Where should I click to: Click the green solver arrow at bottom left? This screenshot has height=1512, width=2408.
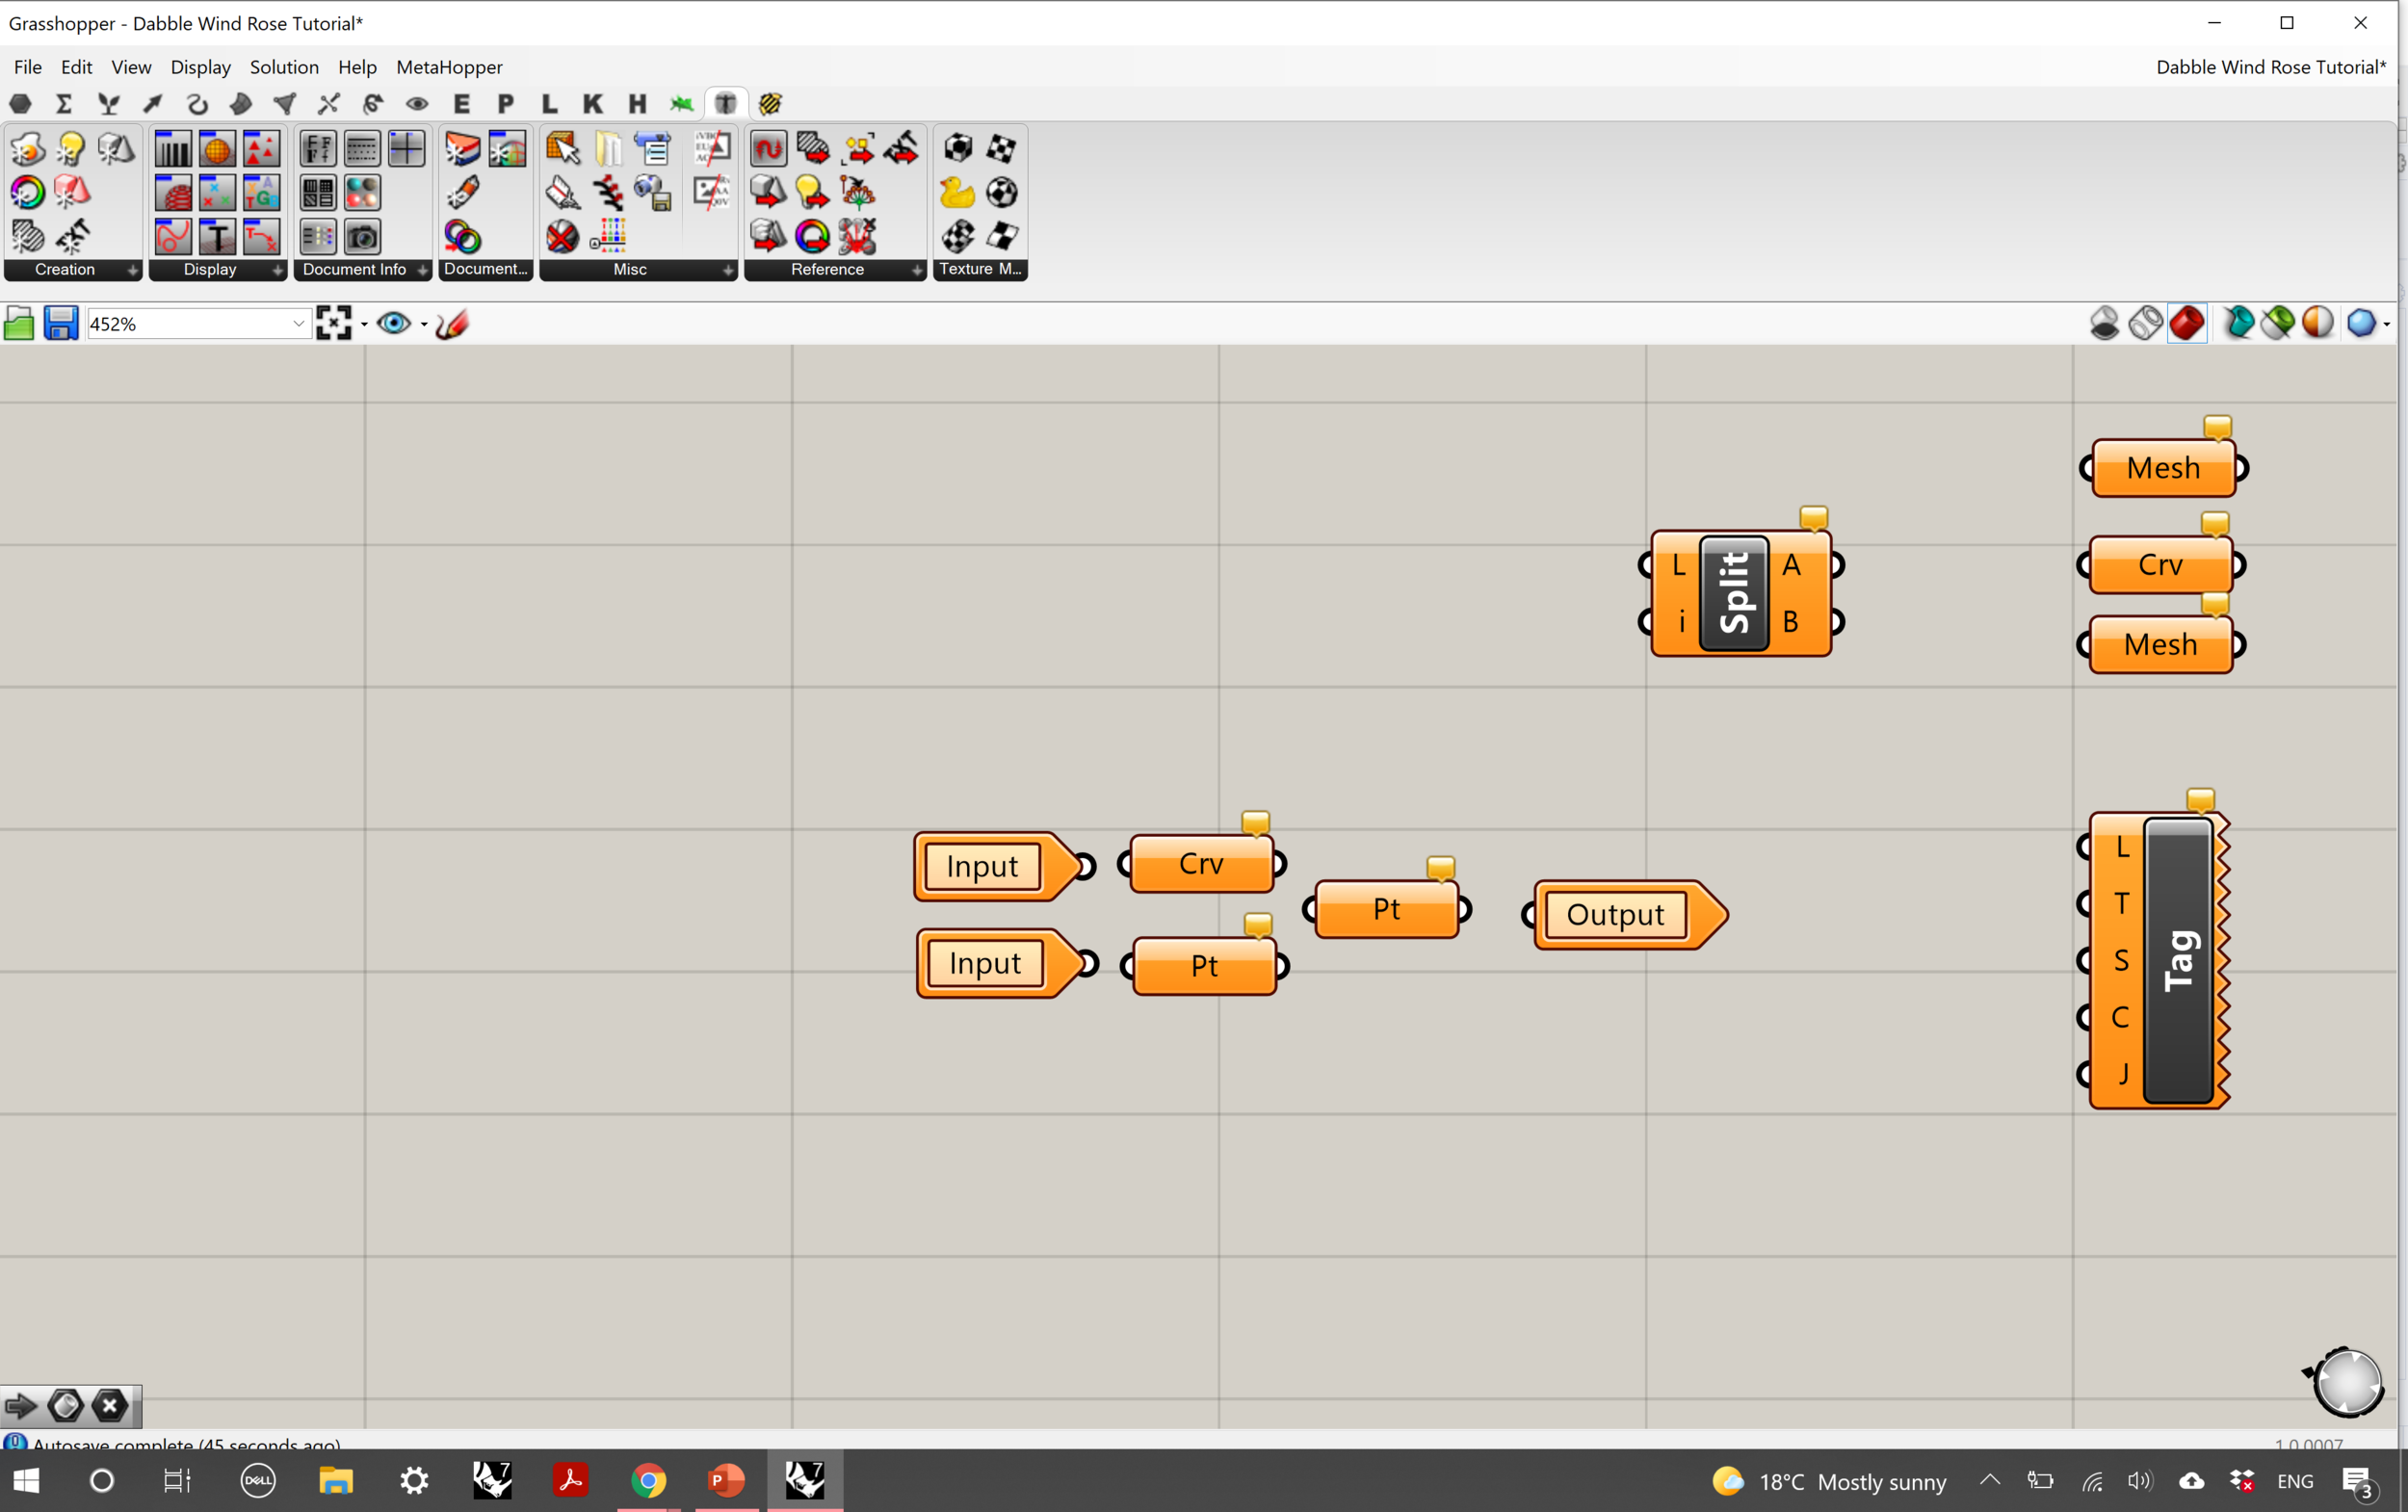[20, 1405]
